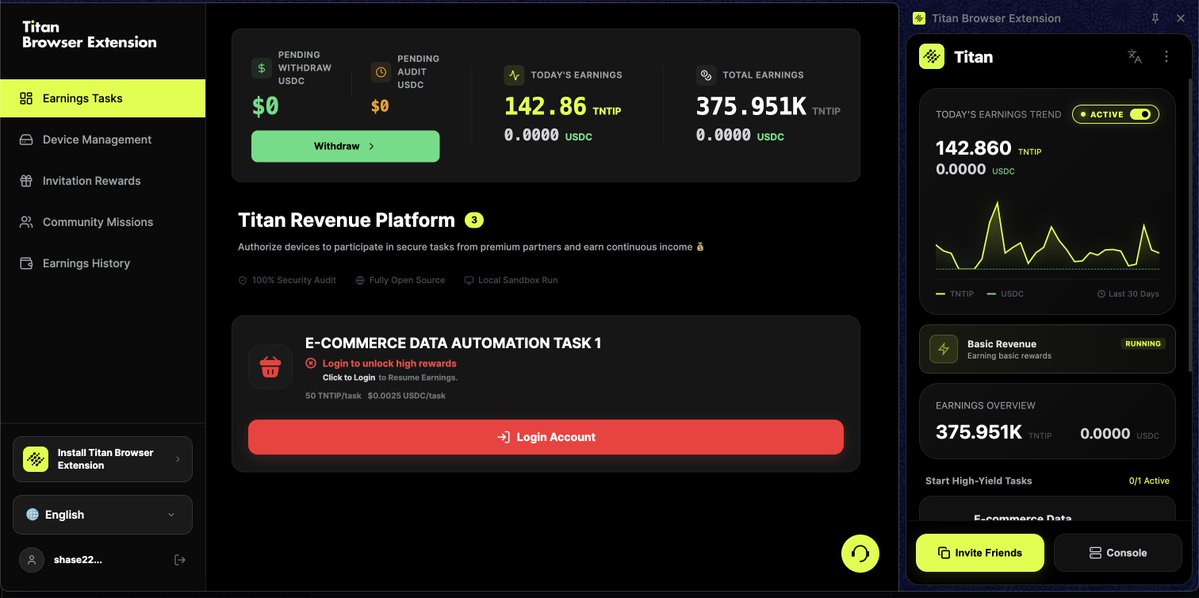1199x598 pixels.
Task: Click the logout icon next to shase22
Action: point(180,560)
